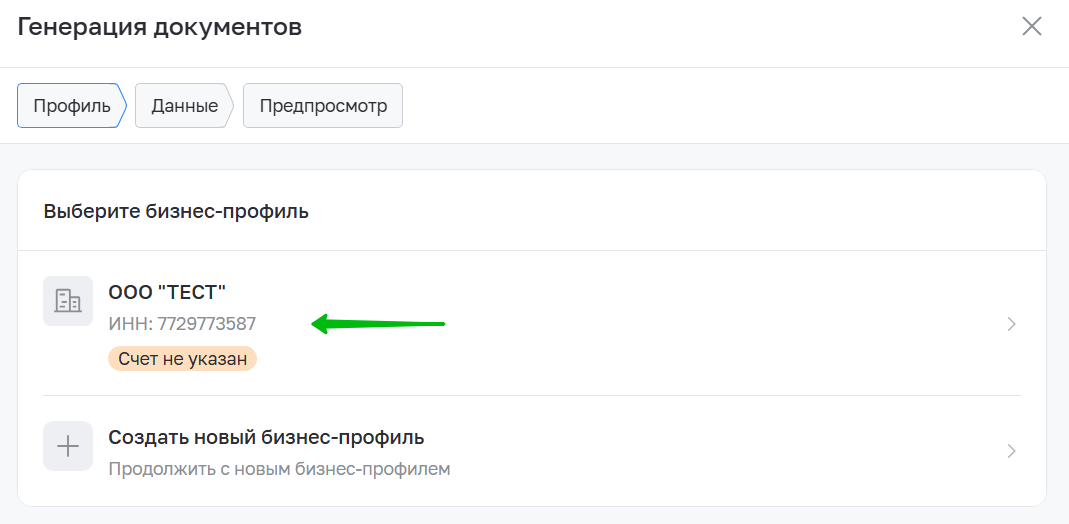1069x524 pixels.
Task: Click the pointed right edge of Данные tab
Action: tap(230, 106)
